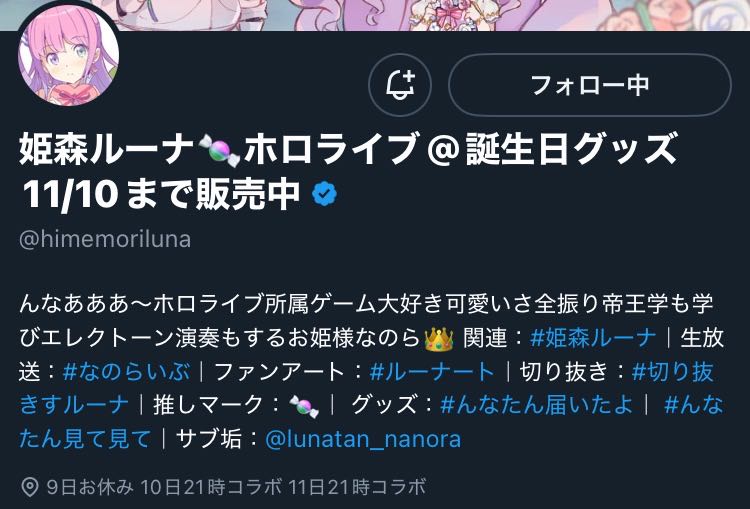Open the #んなたん届いたよ hashtag link

tap(537, 405)
